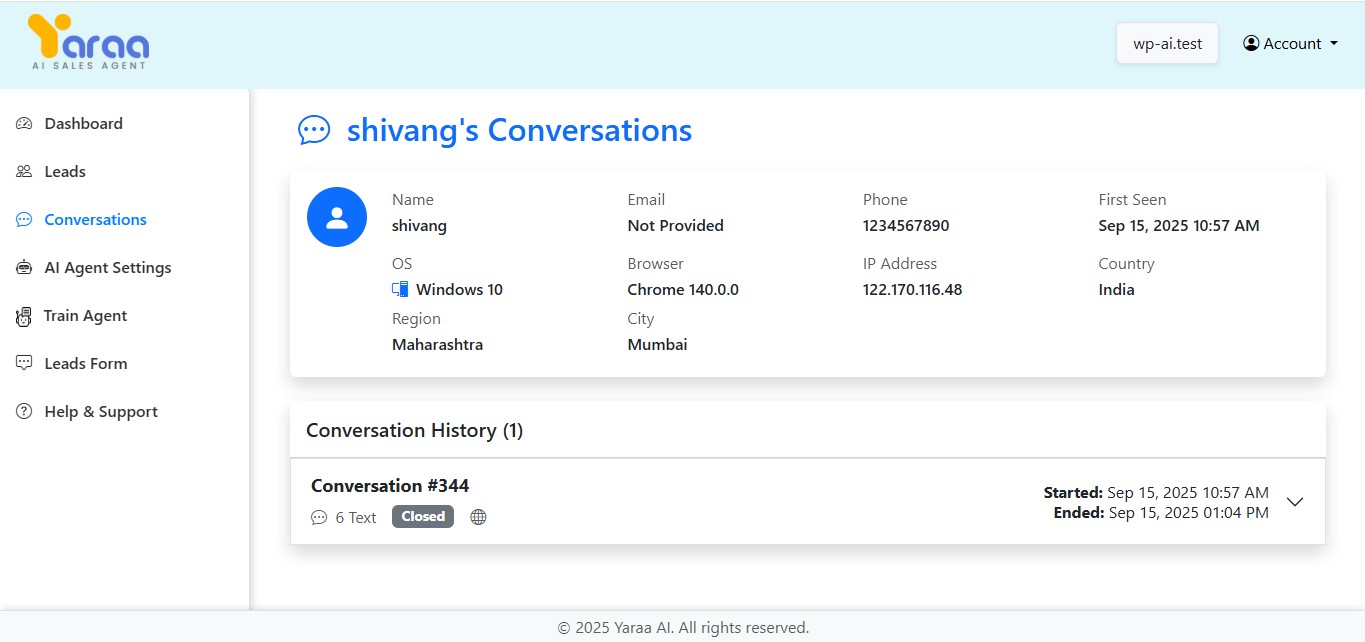Click the email value Not Provided
The width and height of the screenshot is (1365, 642).
coord(675,226)
